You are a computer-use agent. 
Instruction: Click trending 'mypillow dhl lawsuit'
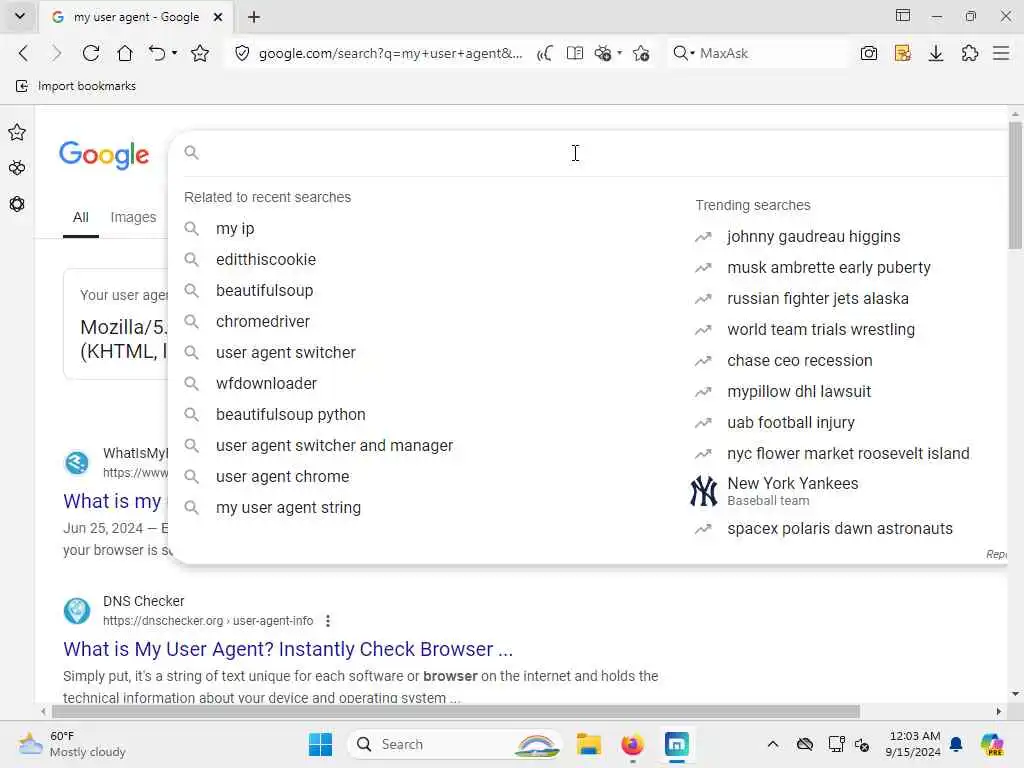coord(799,392)
